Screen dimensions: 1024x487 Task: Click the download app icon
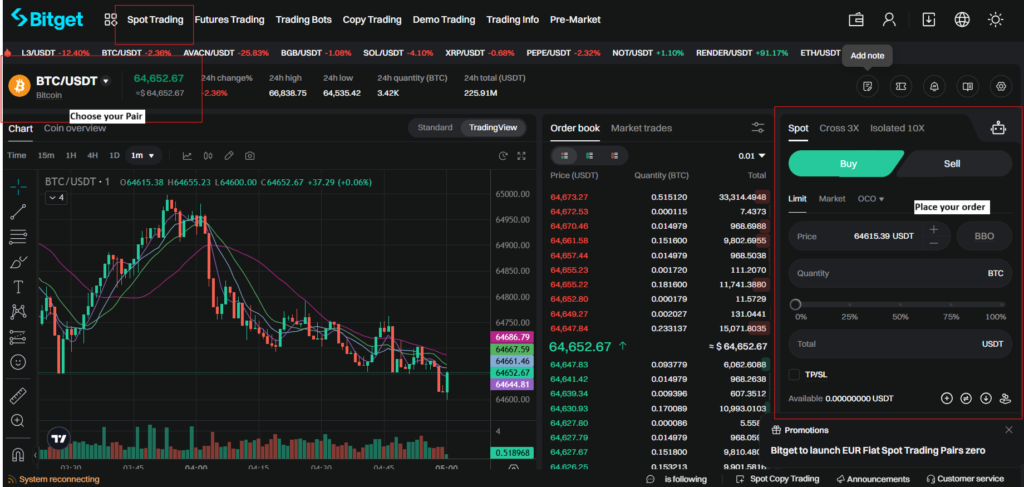pos(928,20)
